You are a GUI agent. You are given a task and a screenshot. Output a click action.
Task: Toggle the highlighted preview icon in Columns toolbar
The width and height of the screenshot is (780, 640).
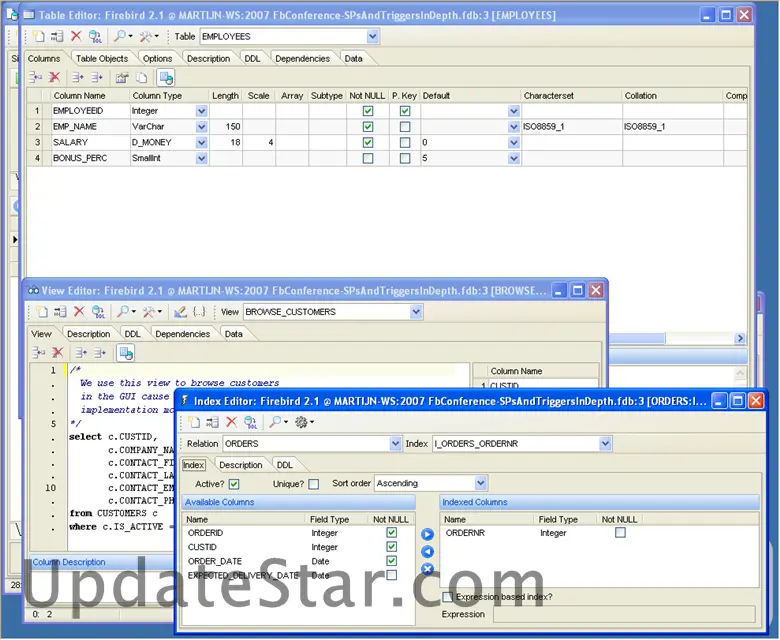(x=166, y=78)
